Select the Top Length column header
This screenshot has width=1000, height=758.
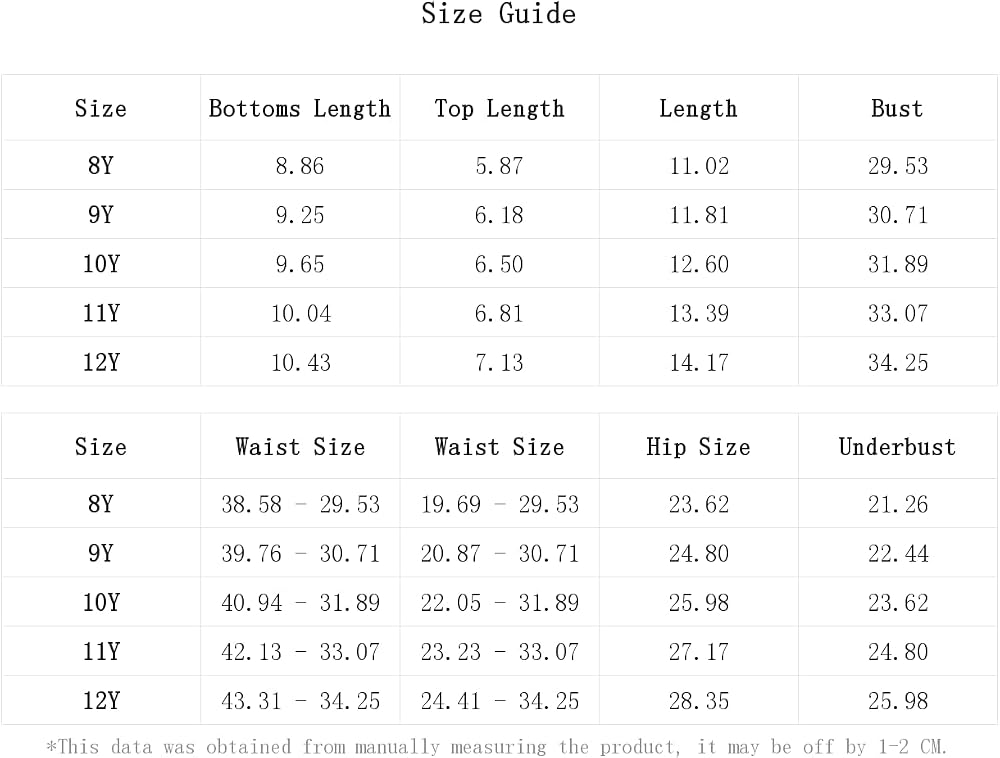[x=499, y=108]
